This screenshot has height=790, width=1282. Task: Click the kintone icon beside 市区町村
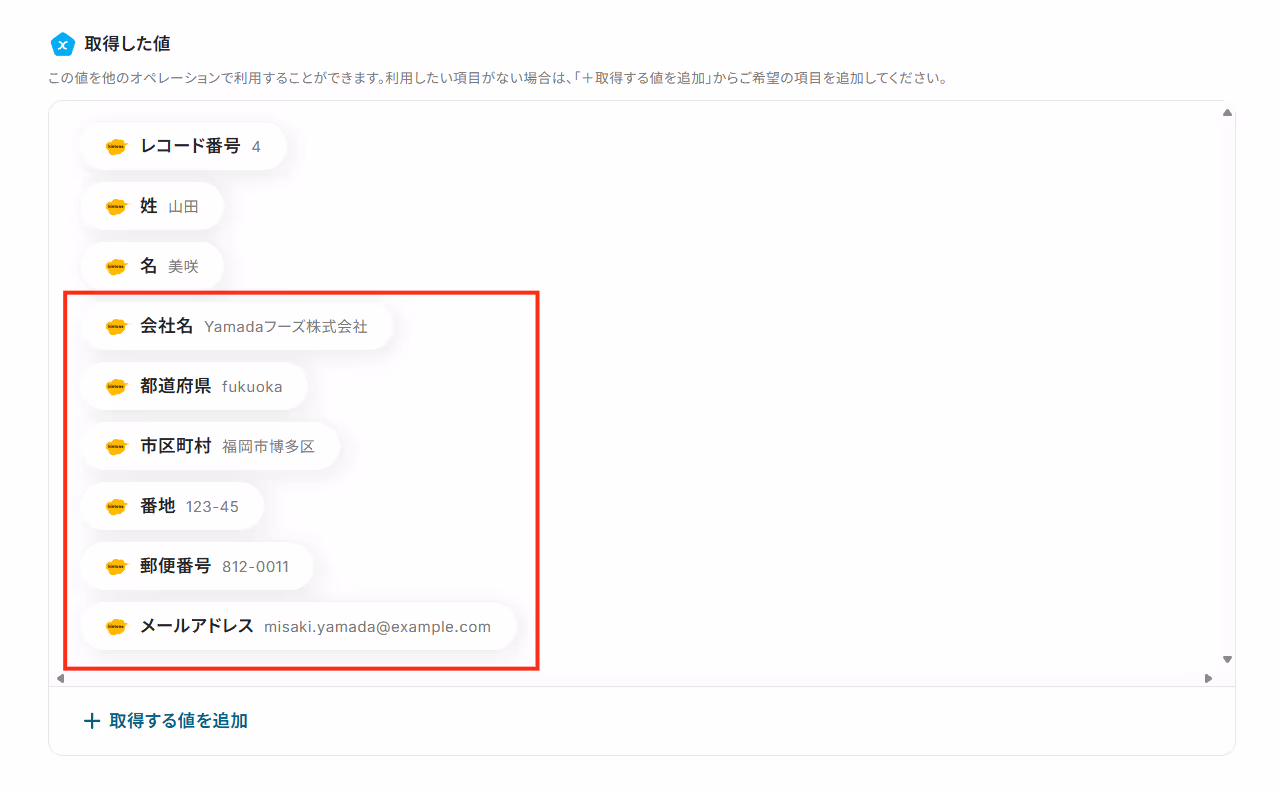tap(117, 447)
